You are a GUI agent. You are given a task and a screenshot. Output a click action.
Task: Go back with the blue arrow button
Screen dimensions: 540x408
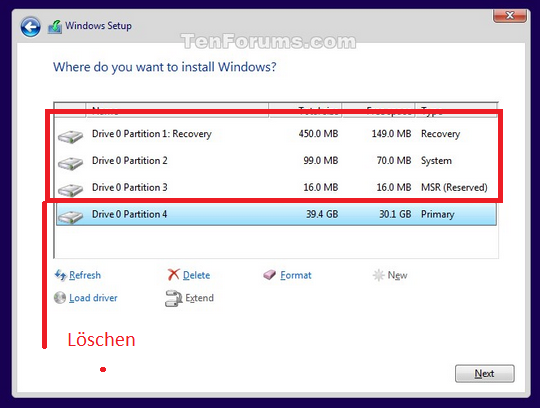point(30,27)
